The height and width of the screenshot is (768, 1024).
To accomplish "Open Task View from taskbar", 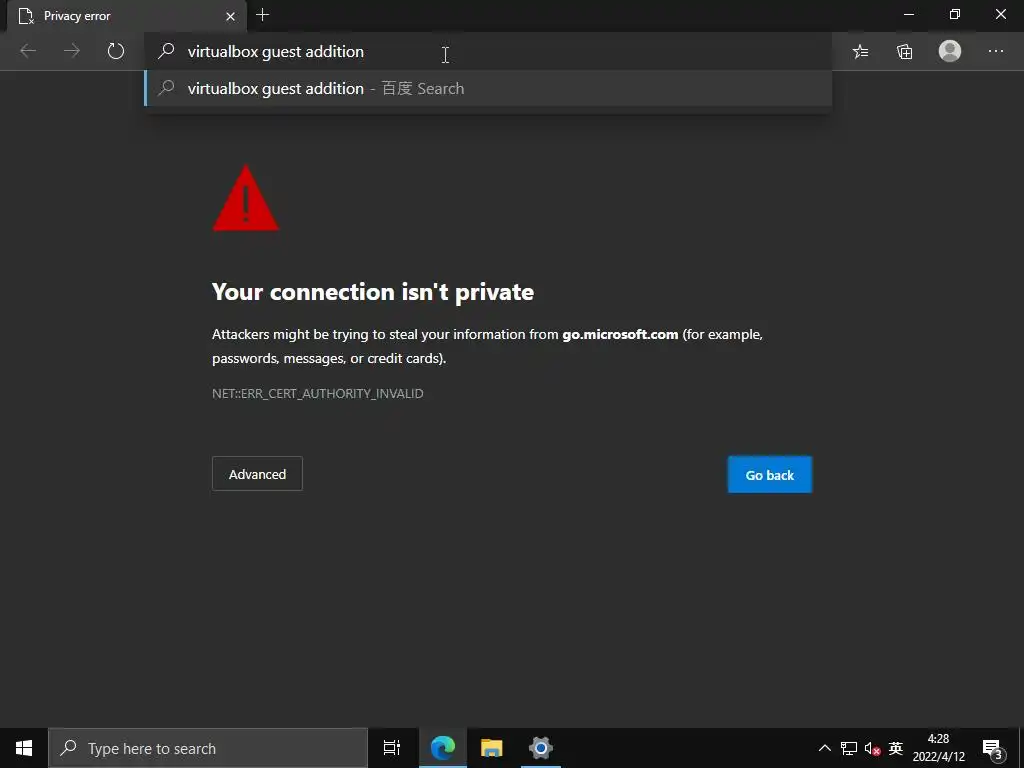I will click(x=392, y=748).
